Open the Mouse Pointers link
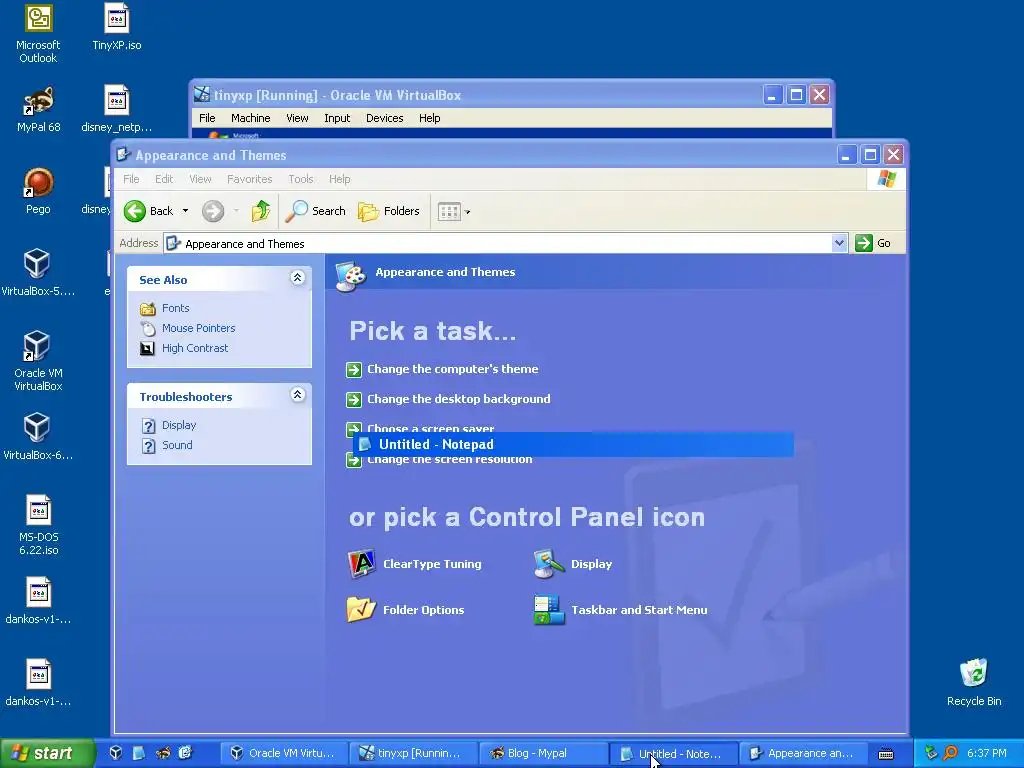The height and width of the screenshot is (768, 1024). pyautogui.click(x=199, y=328)
